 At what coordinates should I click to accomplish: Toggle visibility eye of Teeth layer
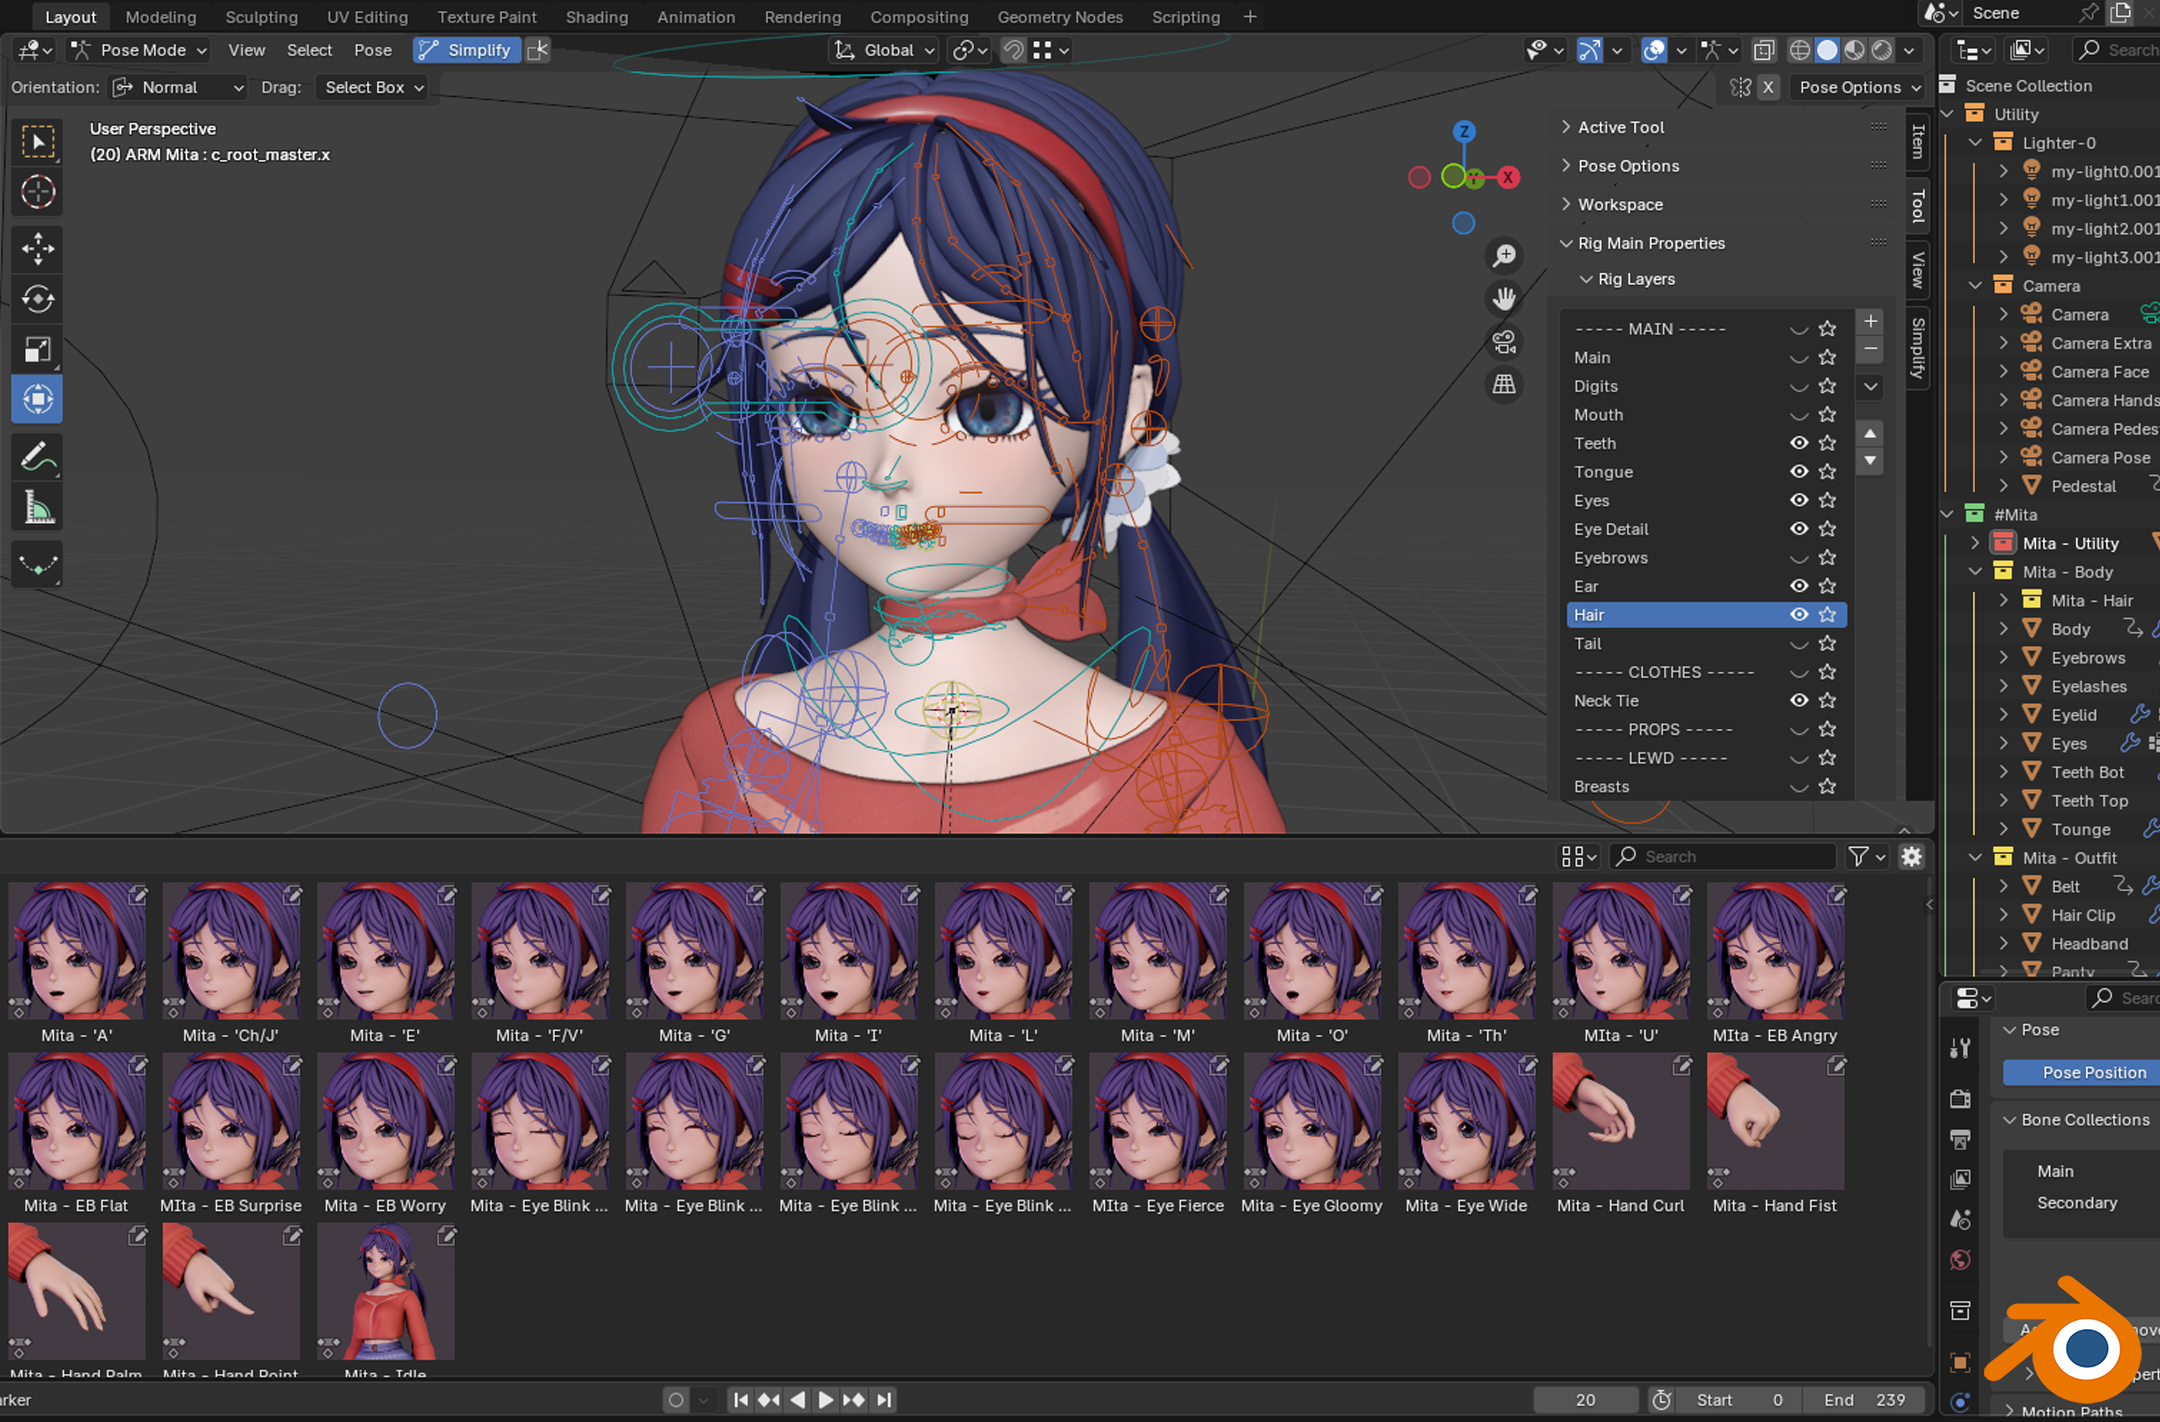1799,442
